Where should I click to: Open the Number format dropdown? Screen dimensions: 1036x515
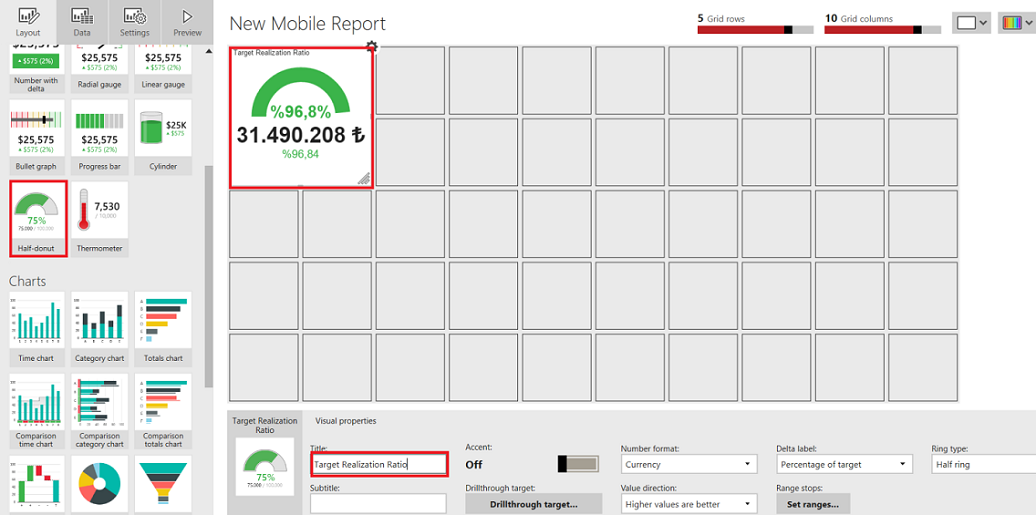tap(689, 464)
